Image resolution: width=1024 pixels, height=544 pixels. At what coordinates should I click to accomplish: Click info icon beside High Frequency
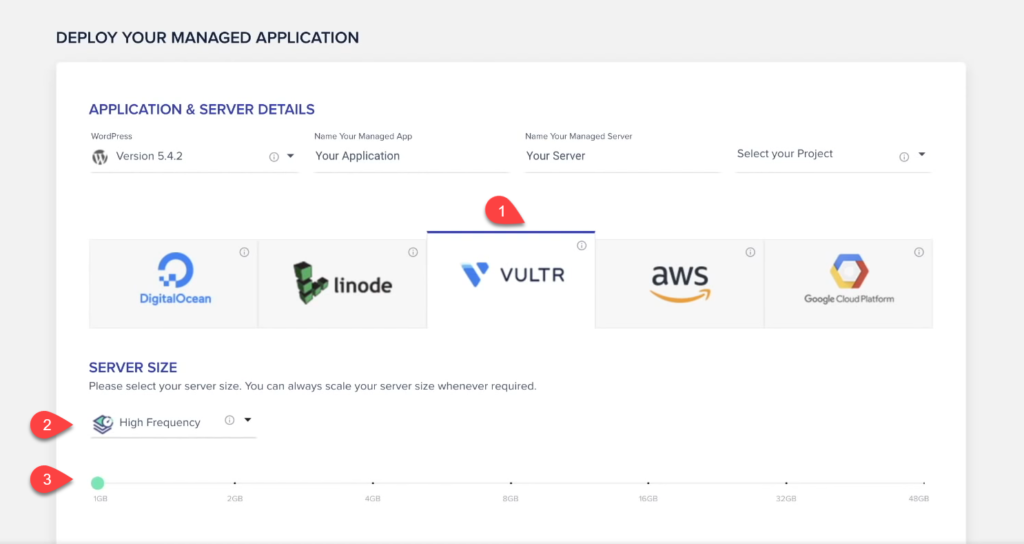(229, 420)
